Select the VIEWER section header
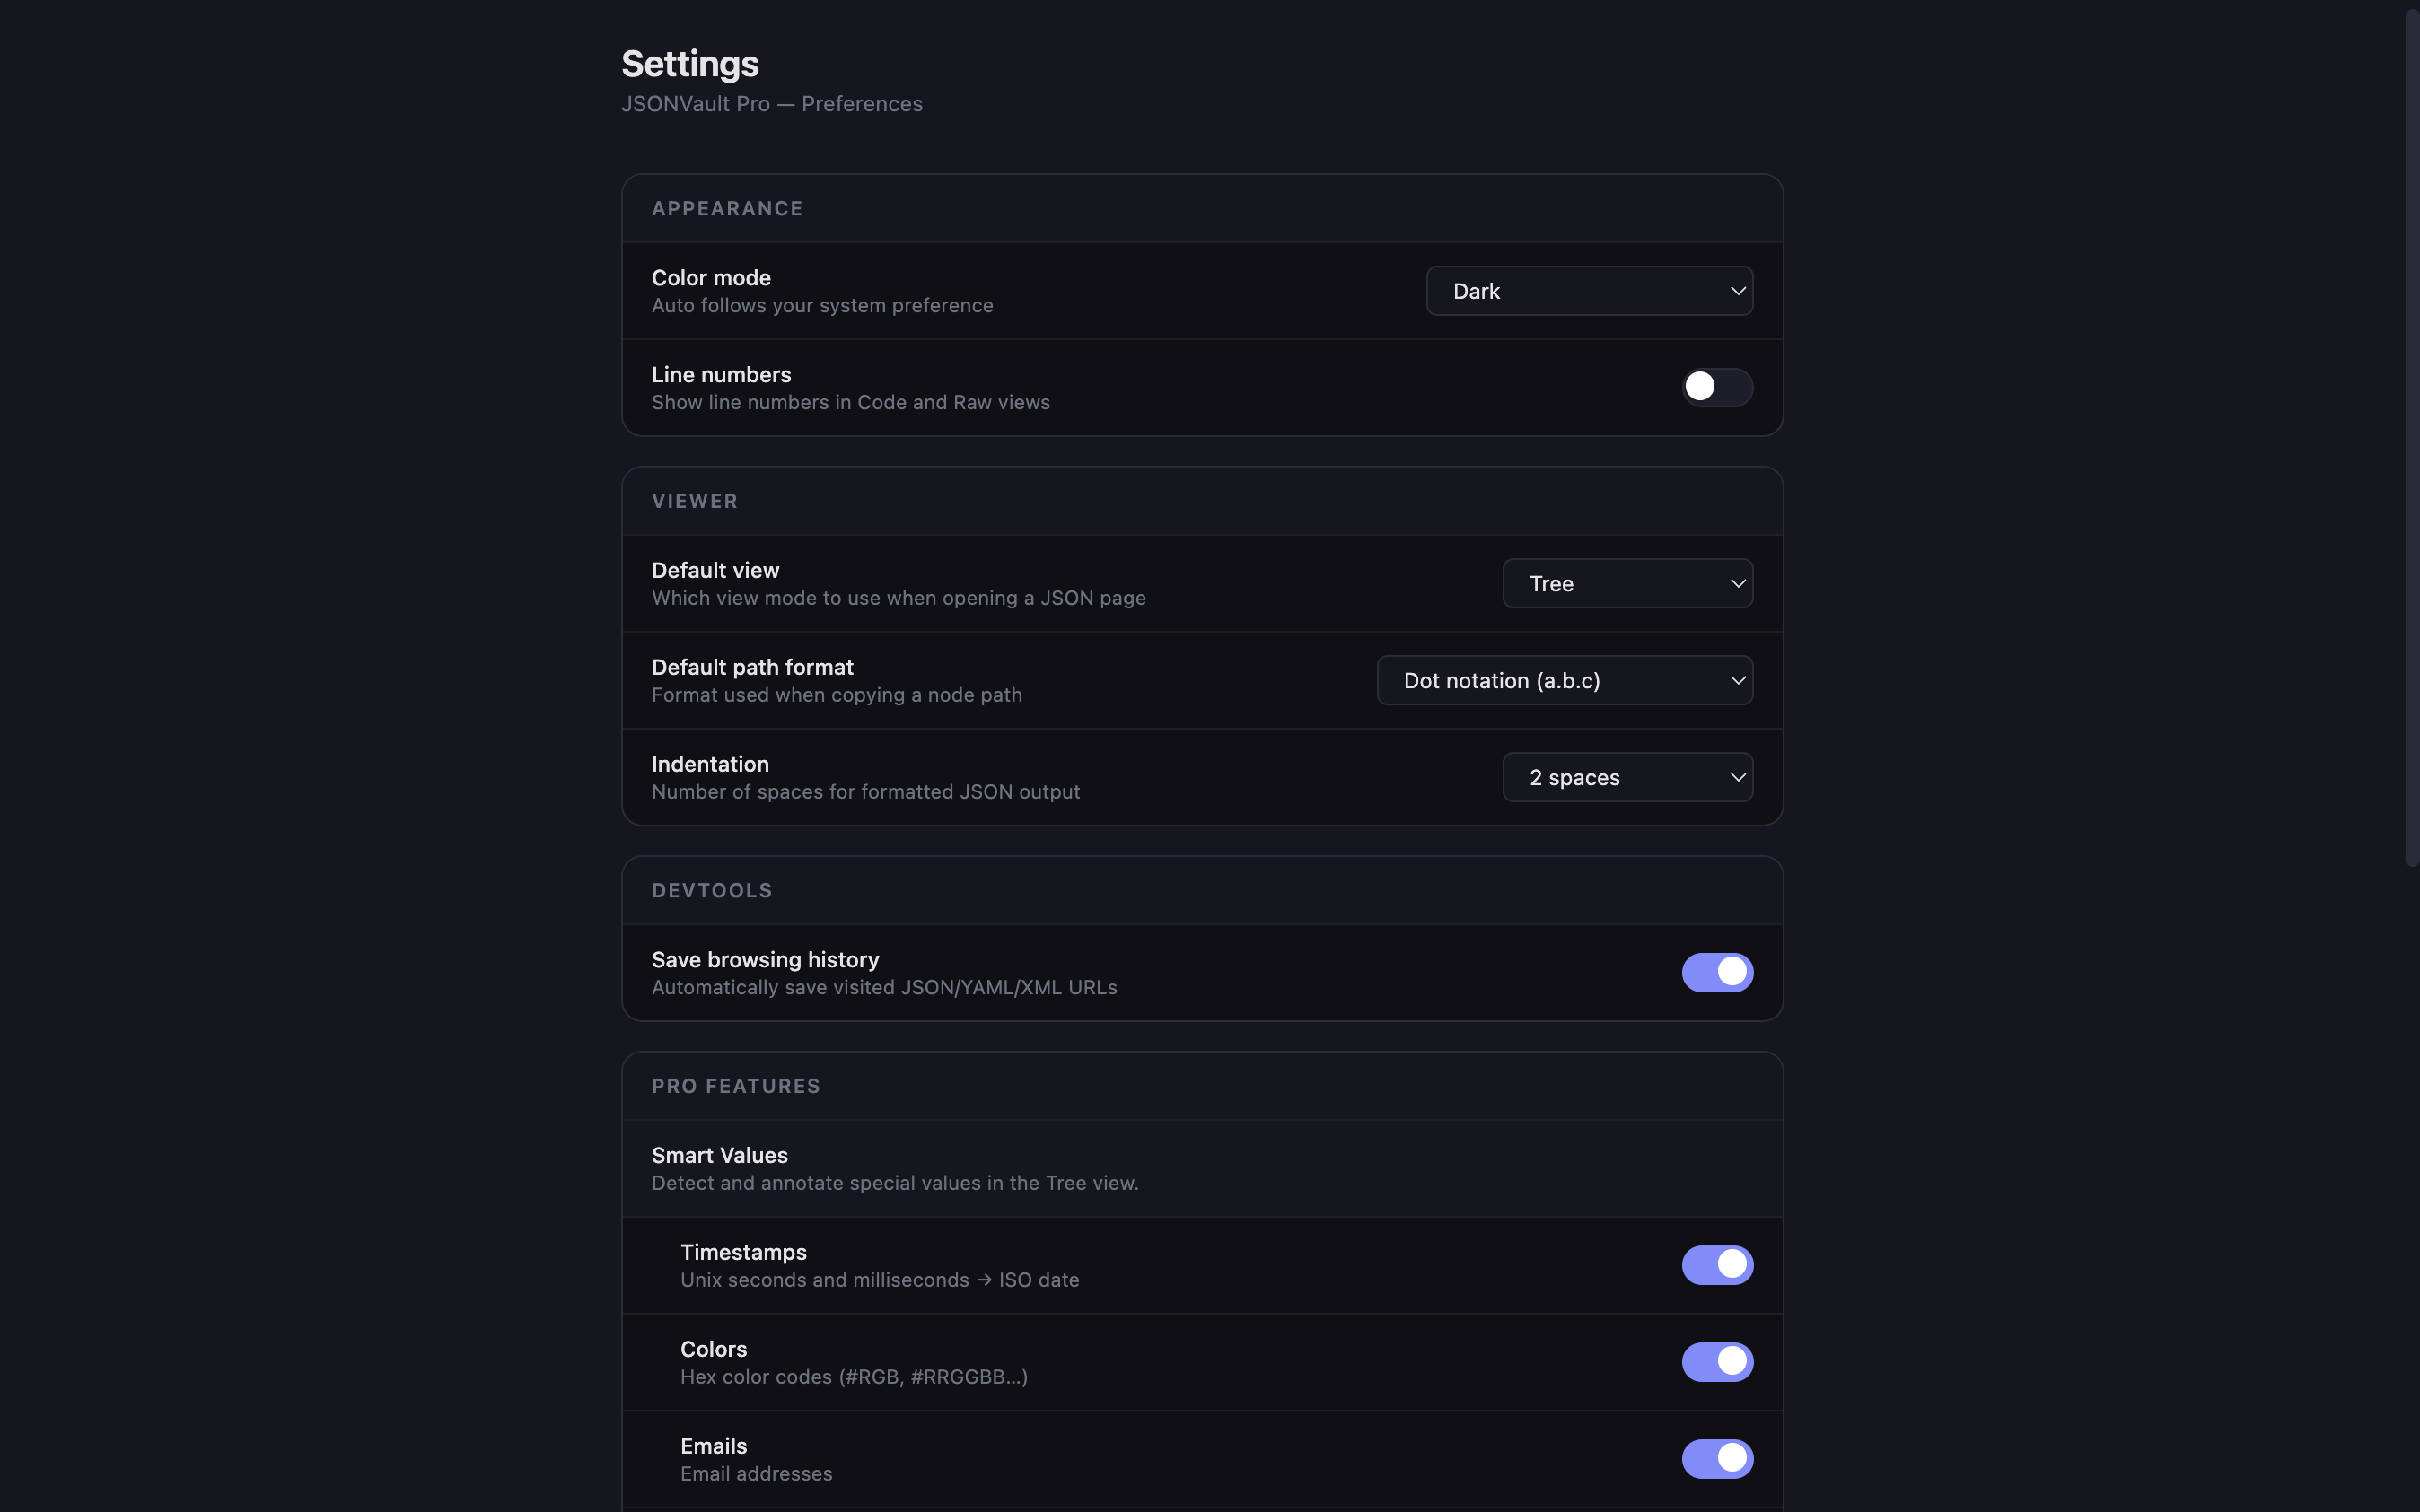Screen dimensions: 2420x1512 694,501
